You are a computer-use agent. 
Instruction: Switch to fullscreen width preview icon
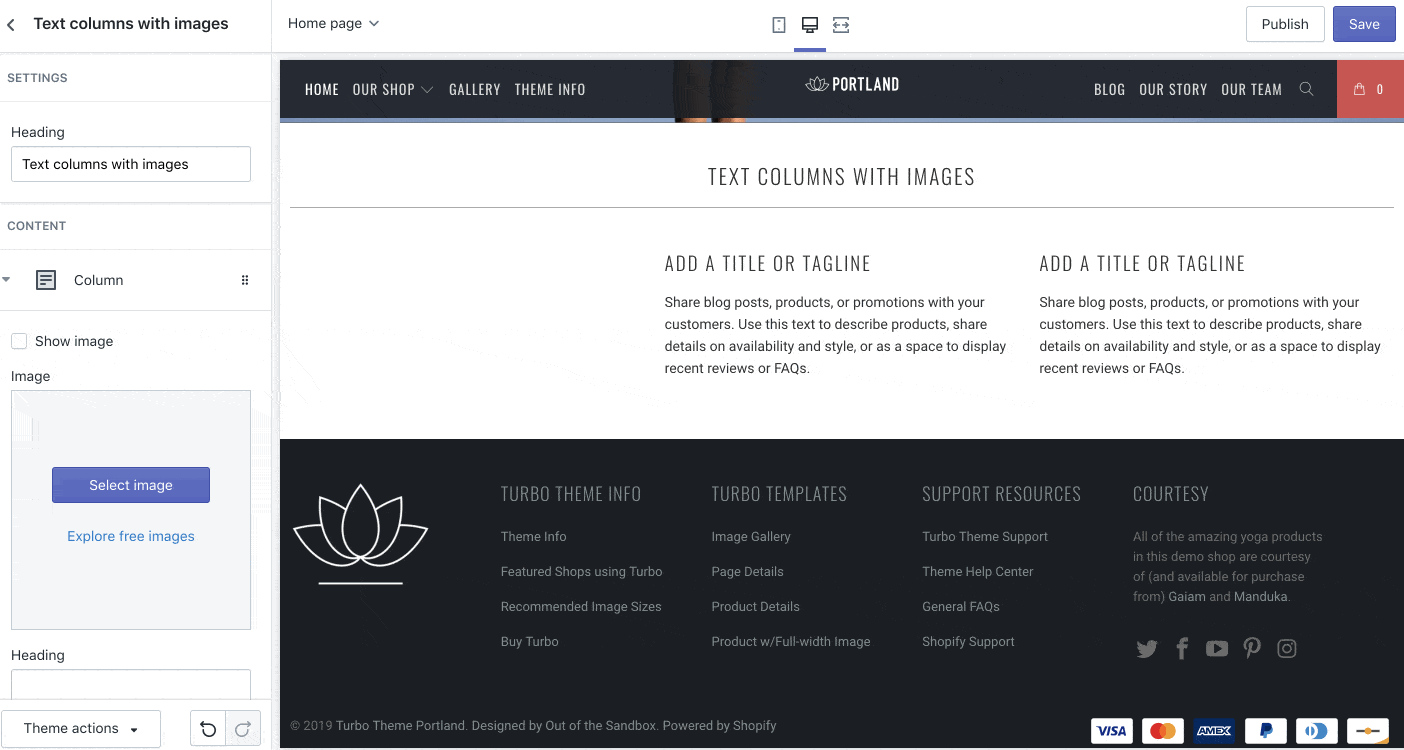(841, 25)
